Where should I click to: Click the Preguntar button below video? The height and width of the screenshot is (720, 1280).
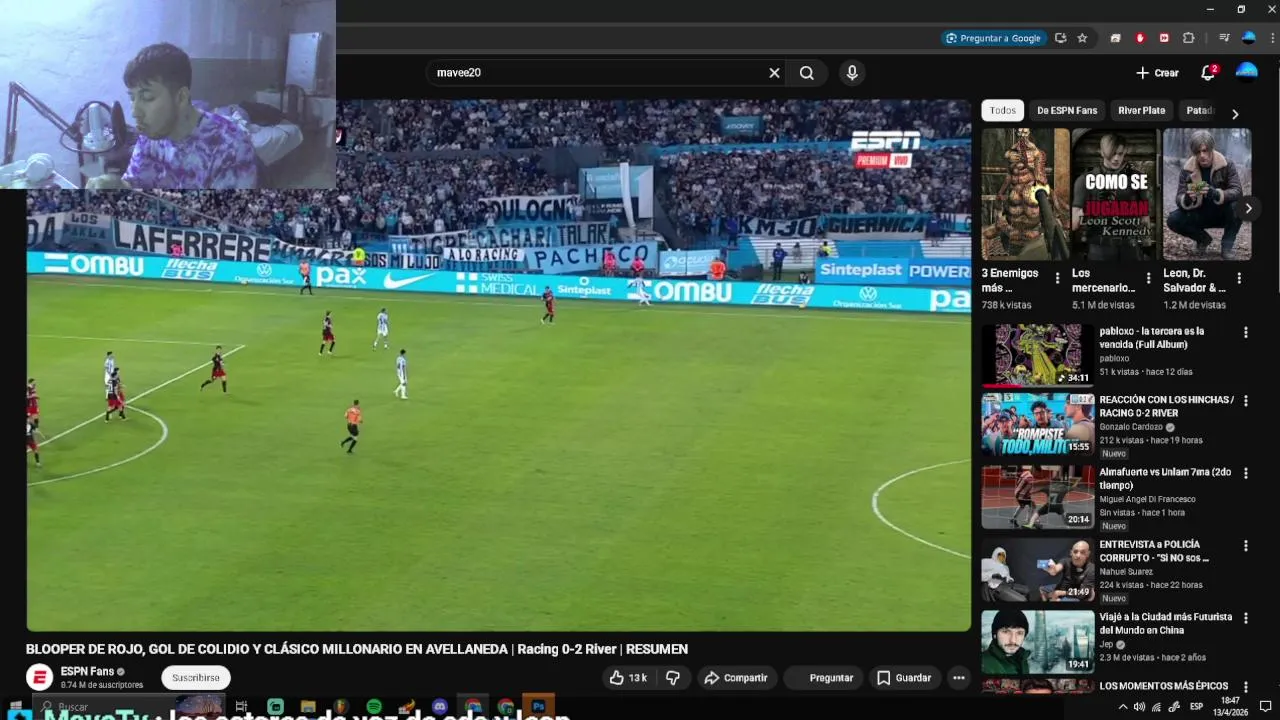tap(823, 678)
